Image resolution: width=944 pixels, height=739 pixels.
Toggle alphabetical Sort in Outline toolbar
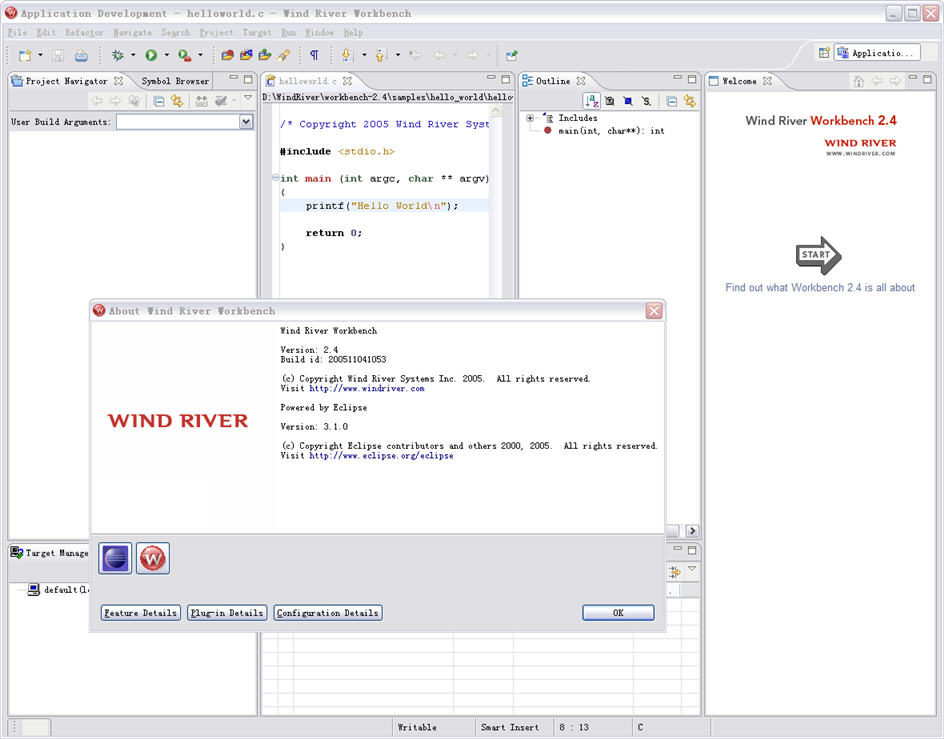[592, 101]
